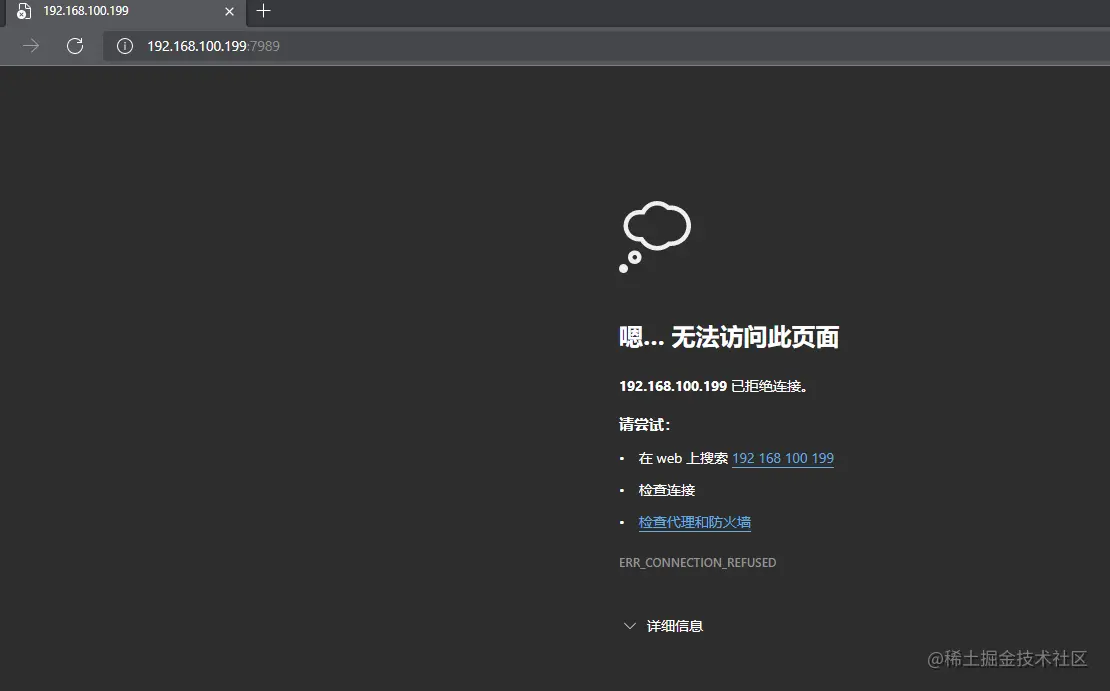
Task: Expand the 详细信息 details section
Action: click(x=663, y=626)
